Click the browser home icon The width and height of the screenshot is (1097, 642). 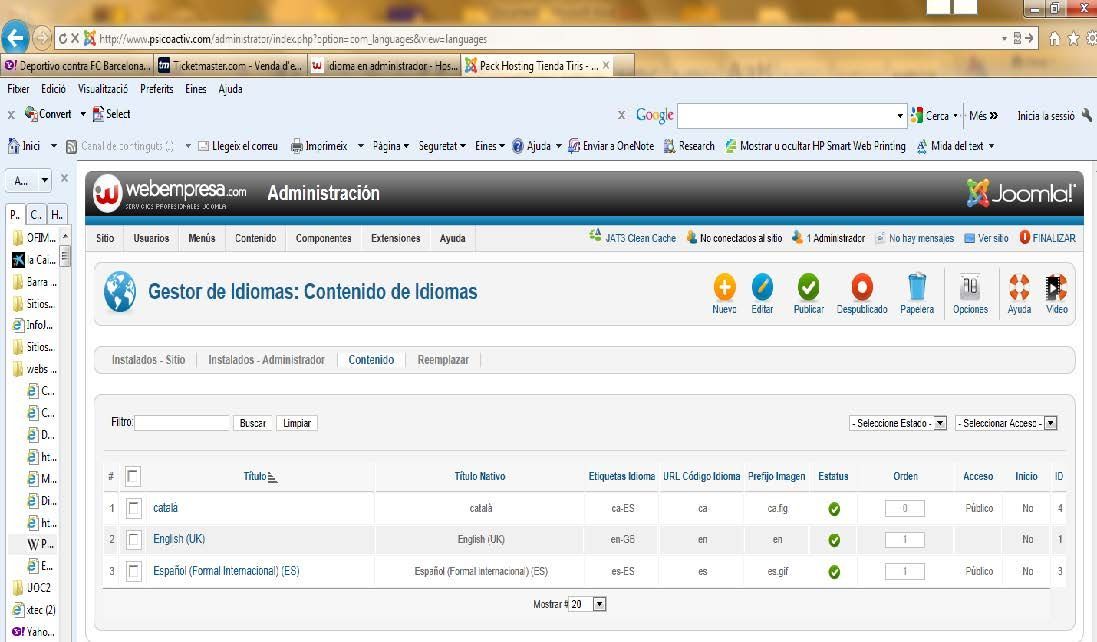tap(1054, 39)
